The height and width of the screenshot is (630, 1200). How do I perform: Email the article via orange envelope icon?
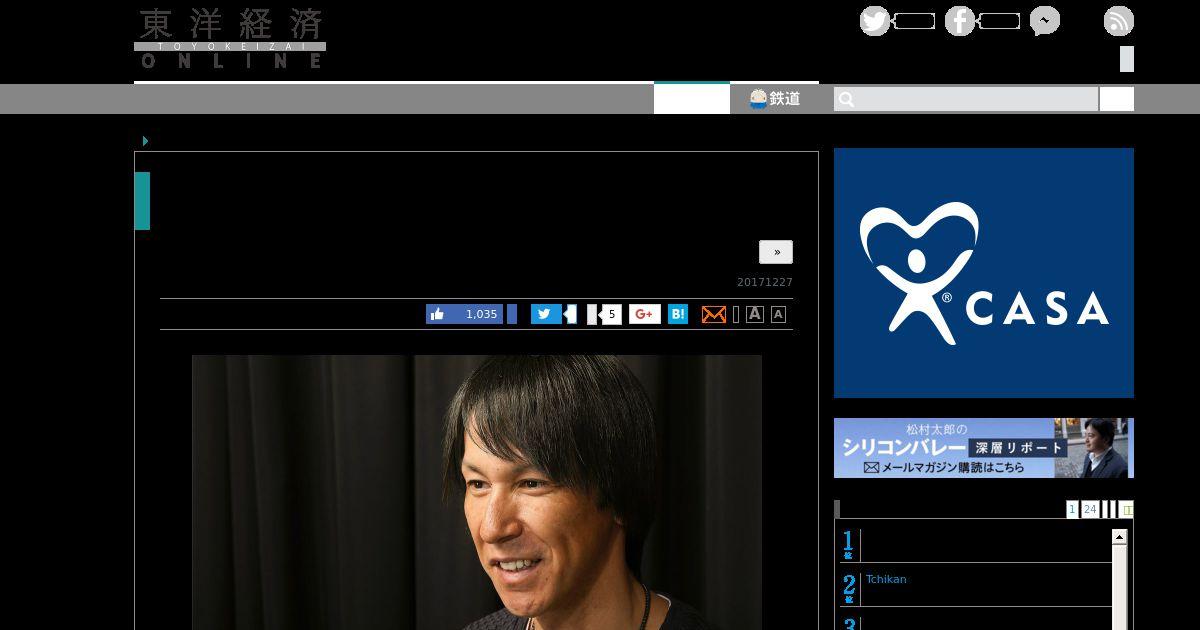click(714, 314)
